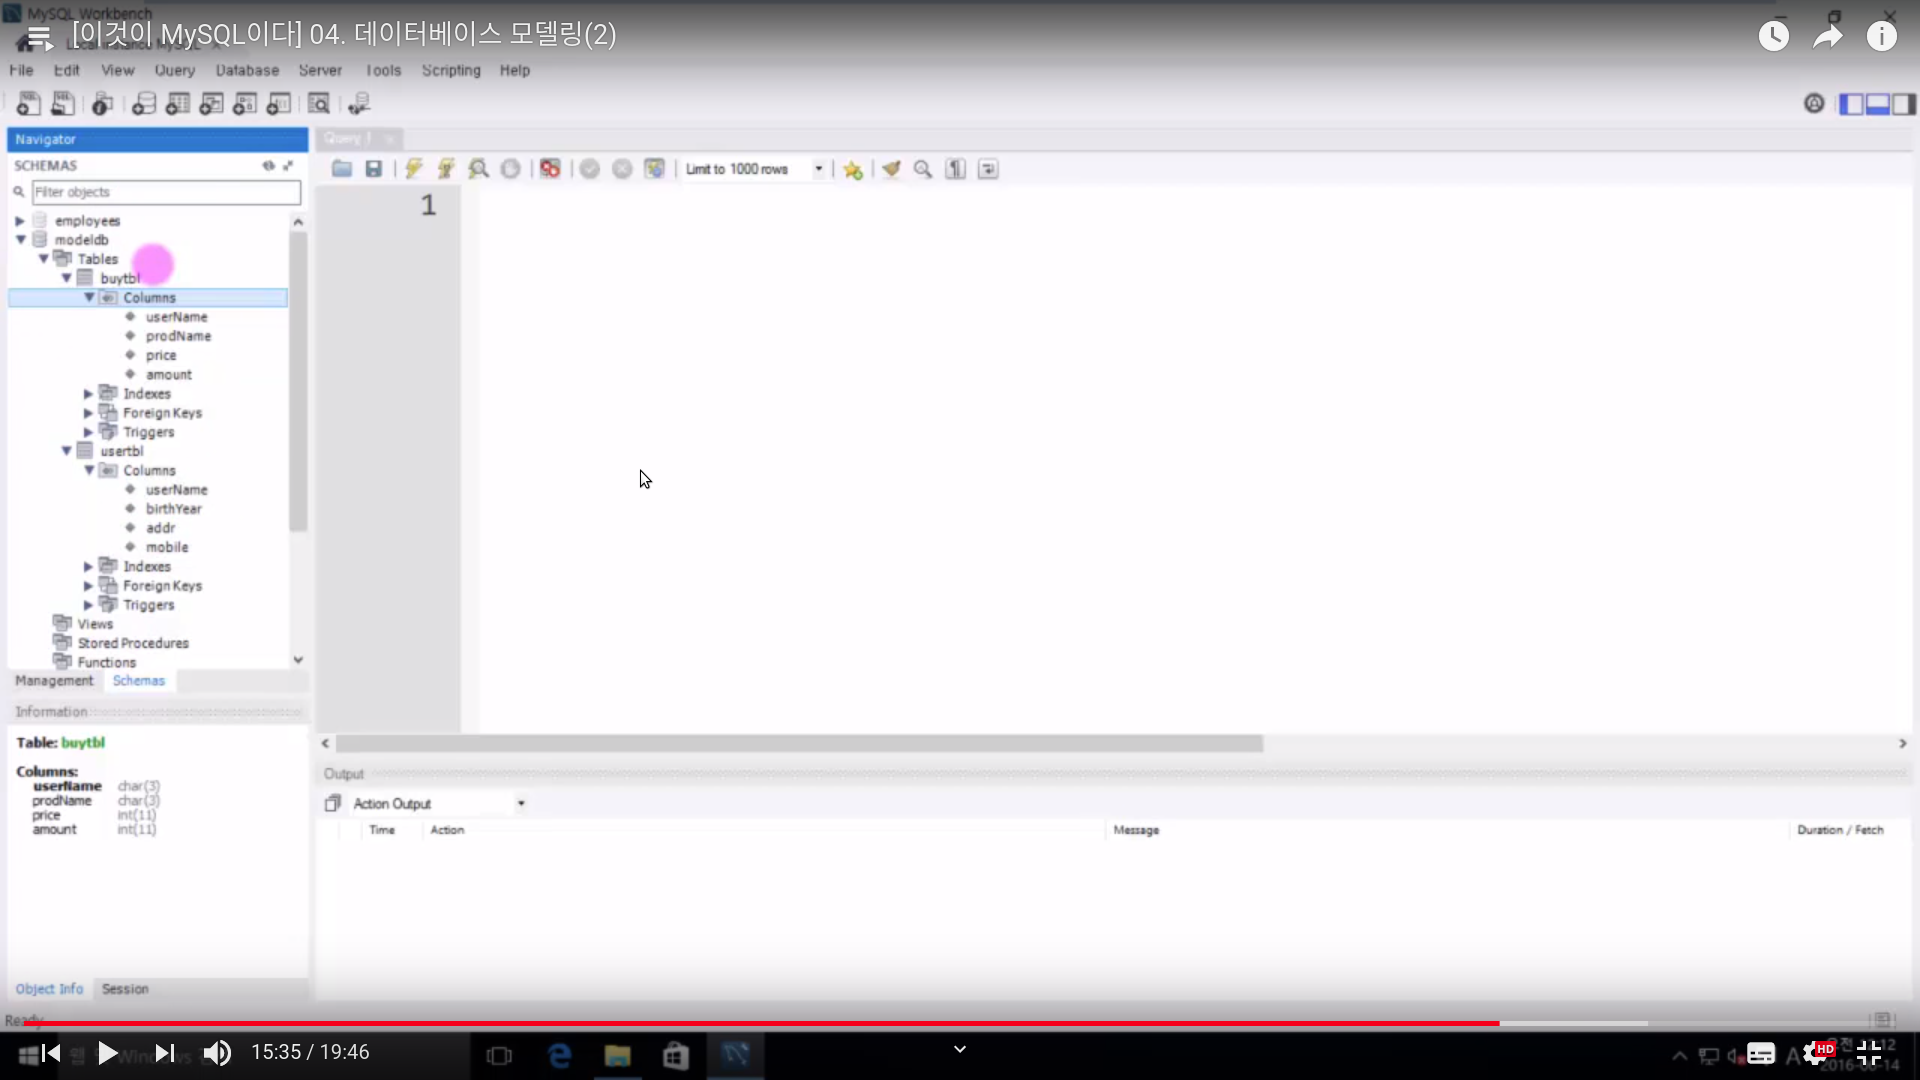Collapse the Tables node under modeldb

click(43, 259)
